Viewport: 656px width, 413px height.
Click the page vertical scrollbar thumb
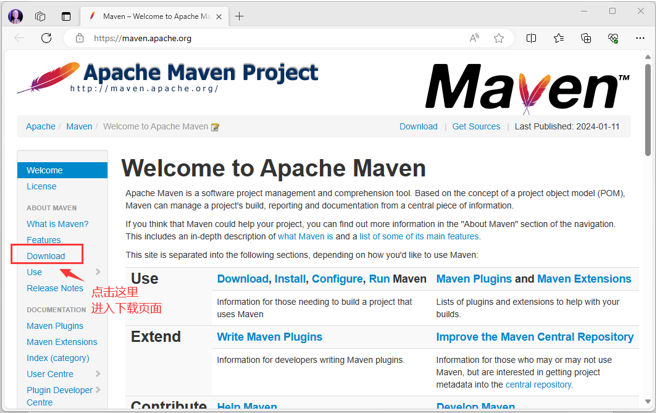648,110
